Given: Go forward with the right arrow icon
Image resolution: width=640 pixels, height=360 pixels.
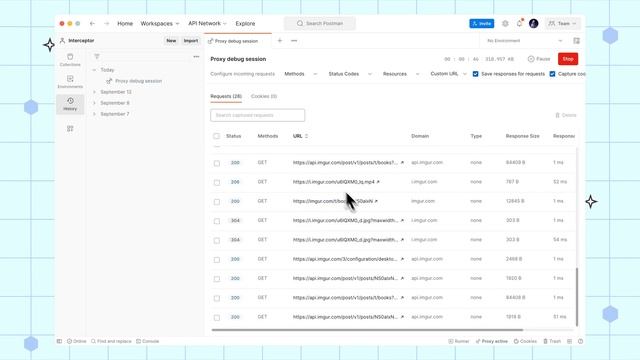Looking at the screenshot, I should click(107, 24).
